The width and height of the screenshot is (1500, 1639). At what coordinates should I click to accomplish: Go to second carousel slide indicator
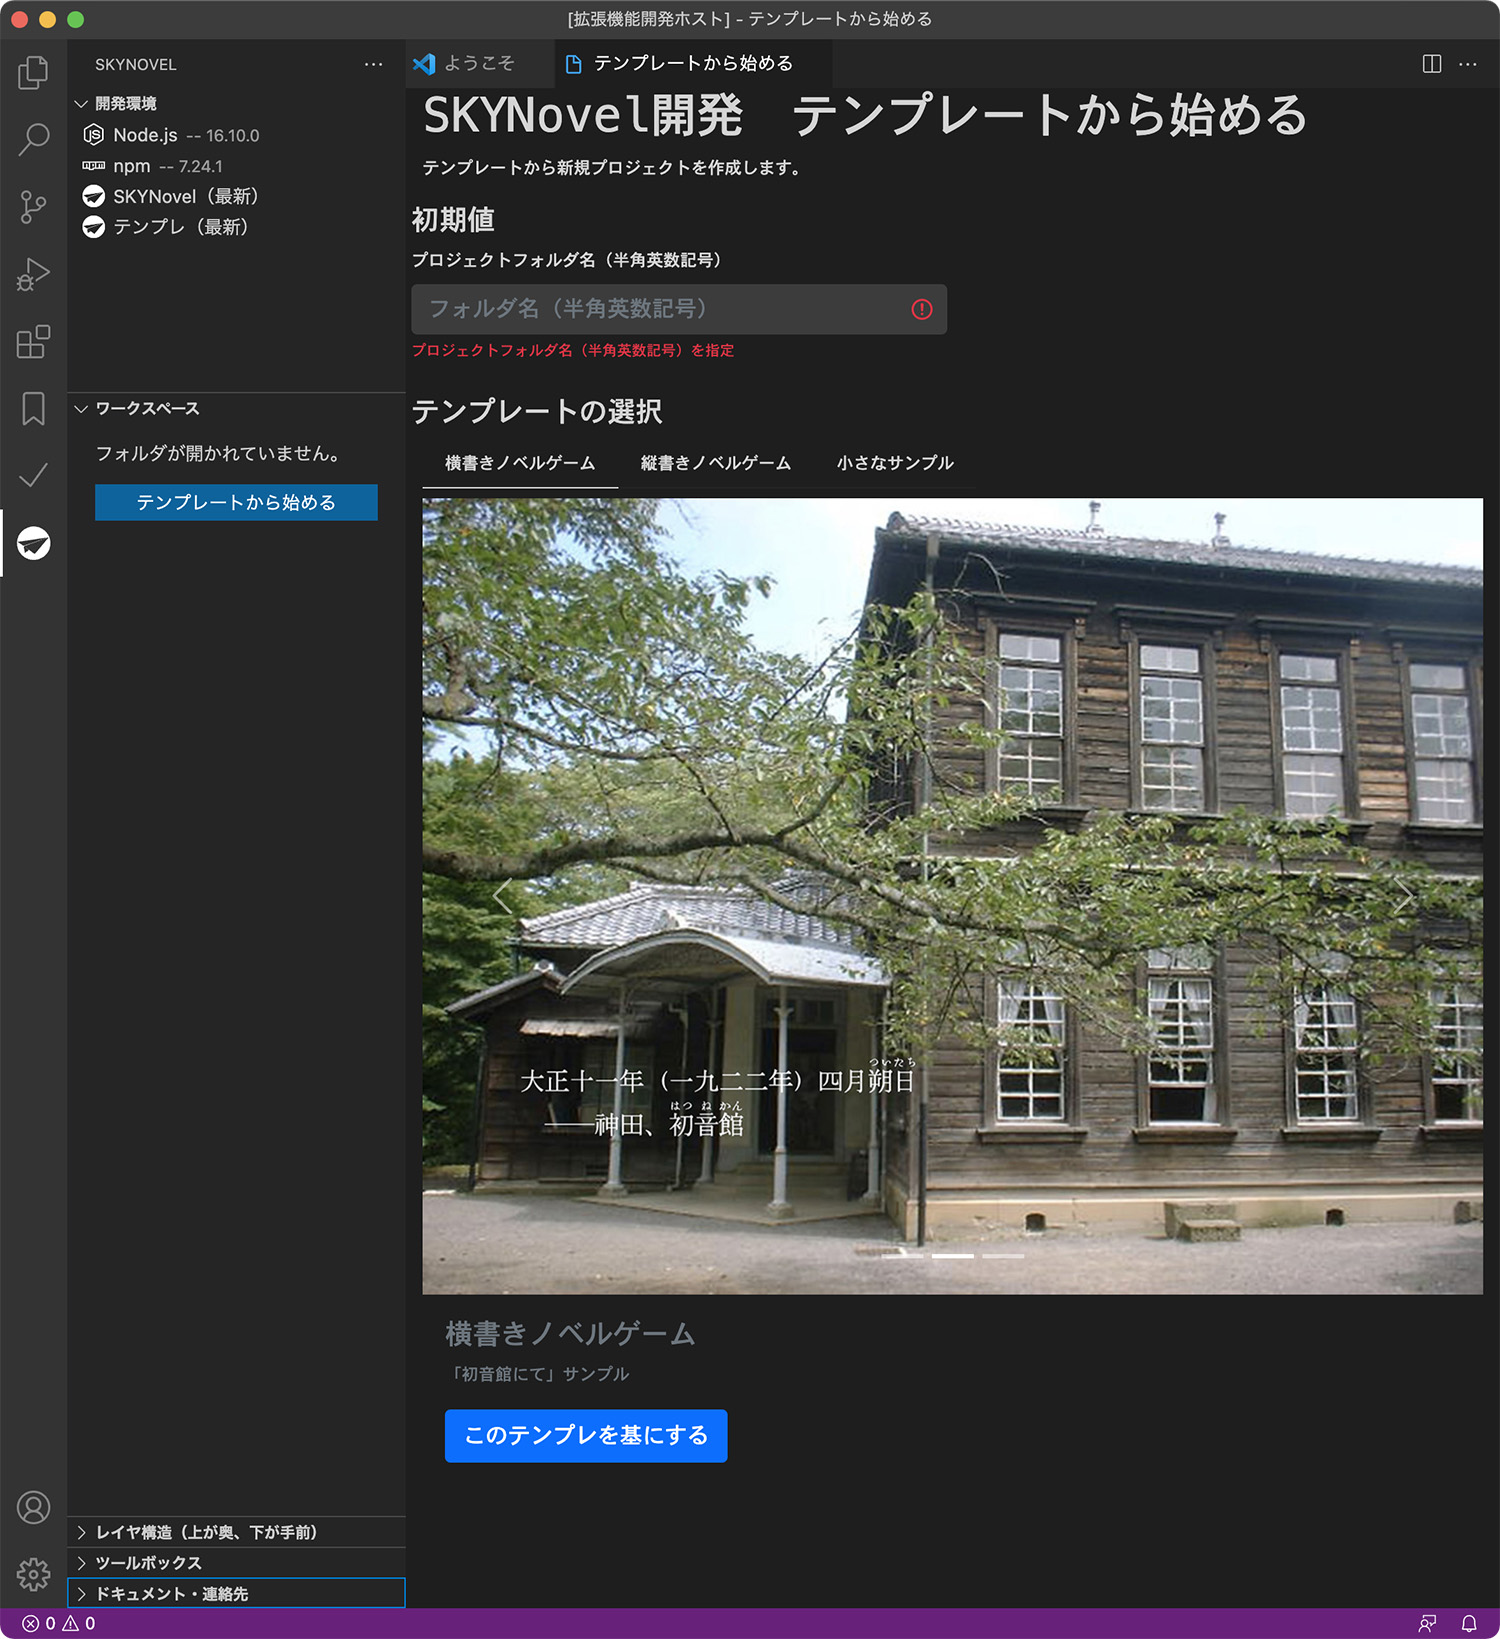[953, 1255]
